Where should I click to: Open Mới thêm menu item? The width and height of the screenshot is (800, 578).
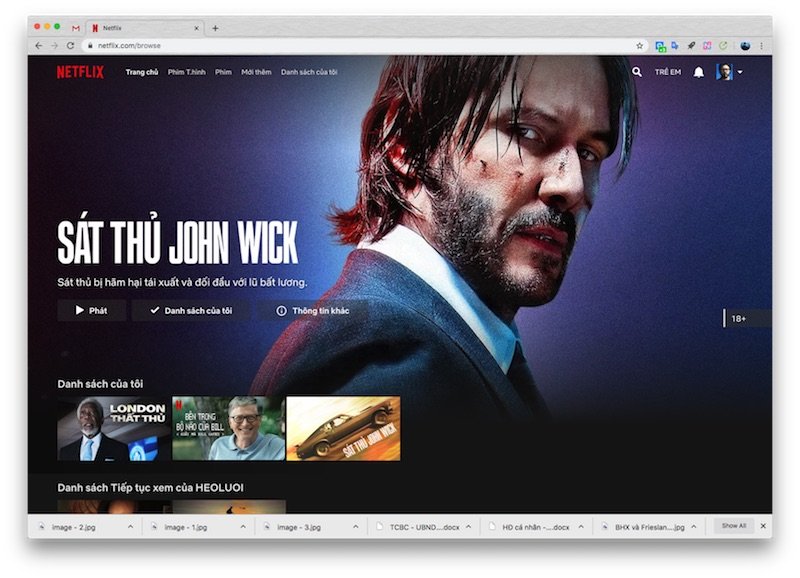tap(256, 72)
